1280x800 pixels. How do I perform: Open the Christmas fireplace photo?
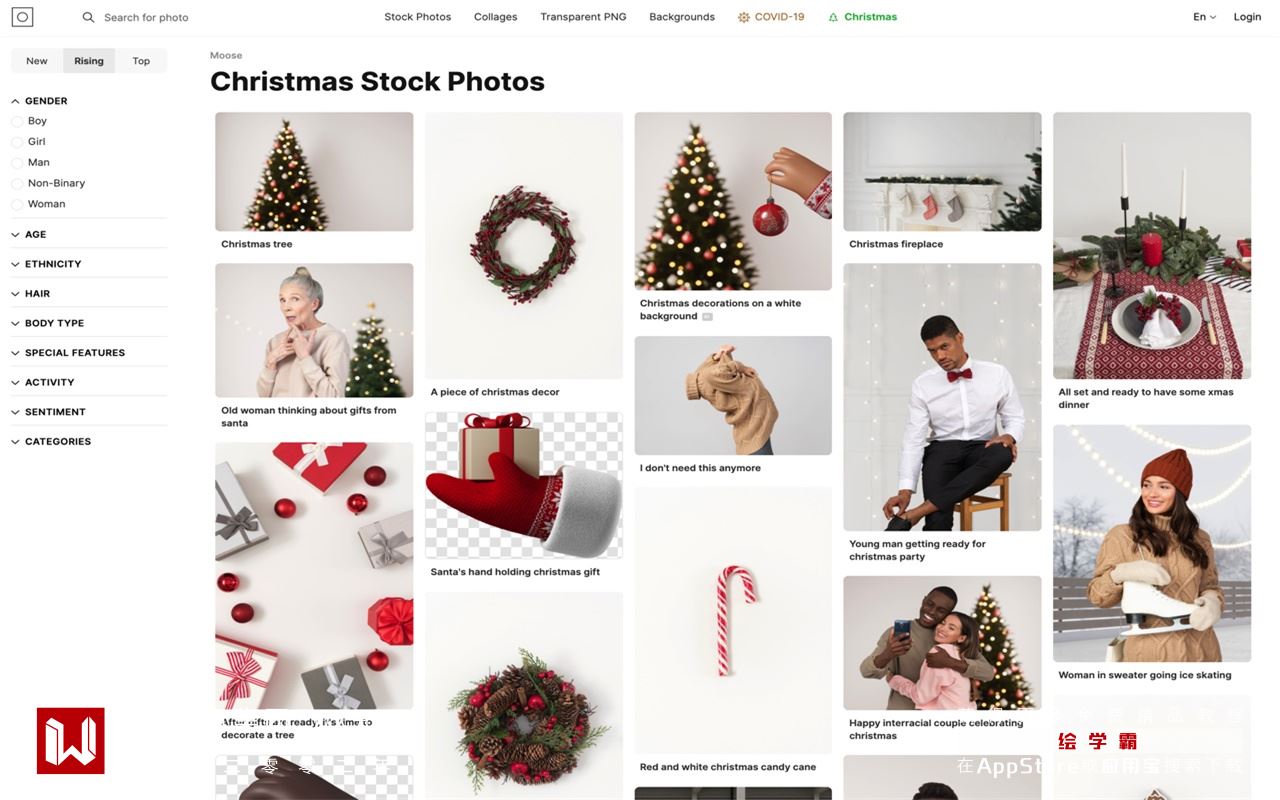942,172
